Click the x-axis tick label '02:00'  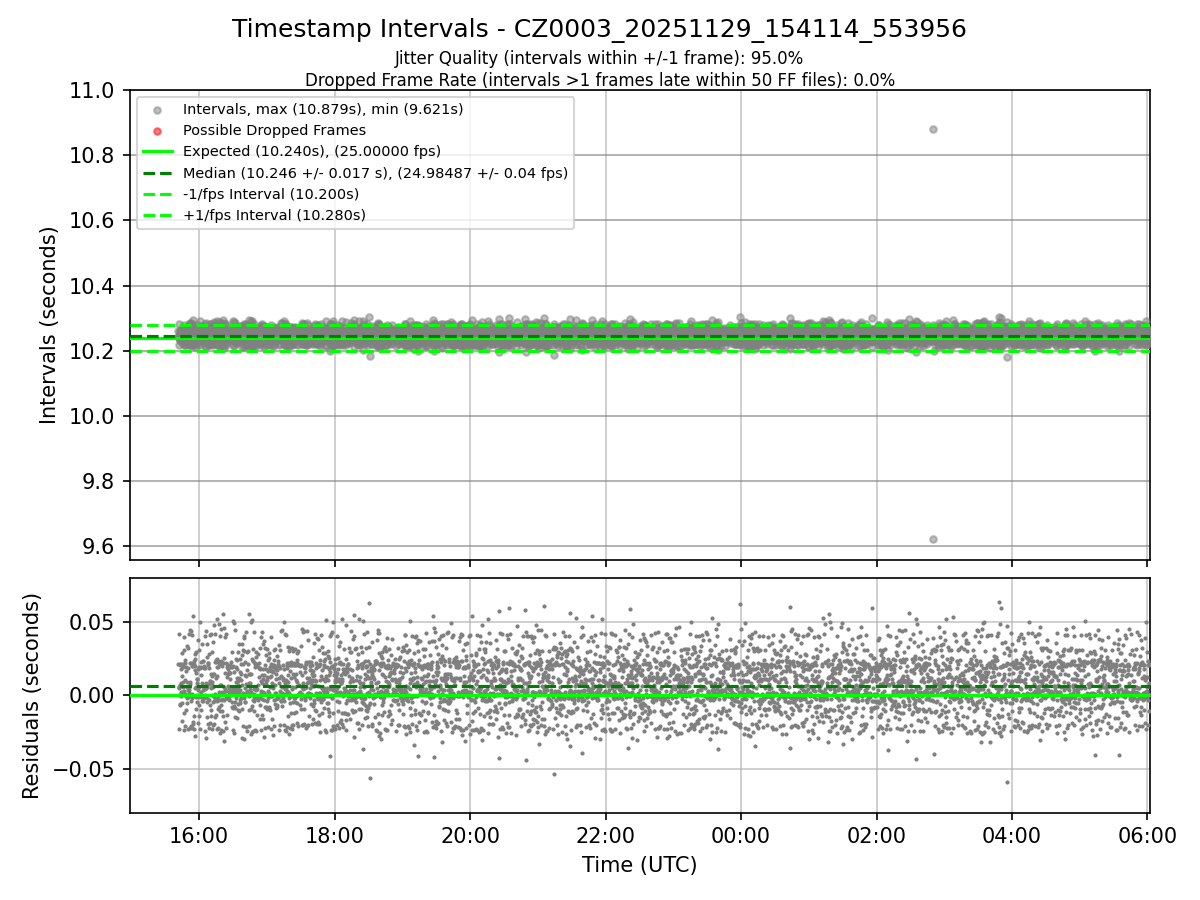click(876, 835)
